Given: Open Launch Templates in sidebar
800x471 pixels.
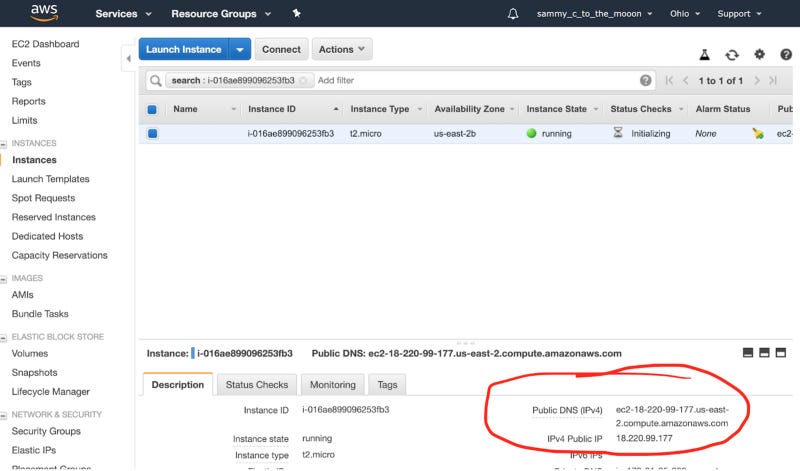Looking at the screenshot, I should (51, 179).
